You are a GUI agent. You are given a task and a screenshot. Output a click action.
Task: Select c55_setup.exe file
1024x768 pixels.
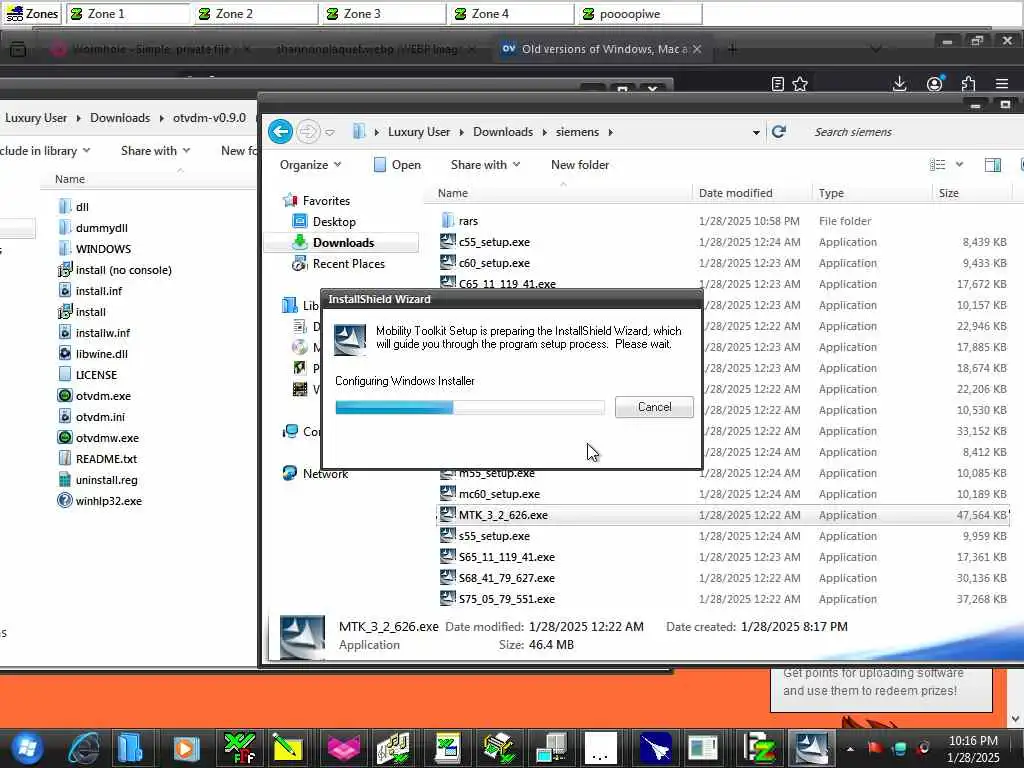pos(494,242)
